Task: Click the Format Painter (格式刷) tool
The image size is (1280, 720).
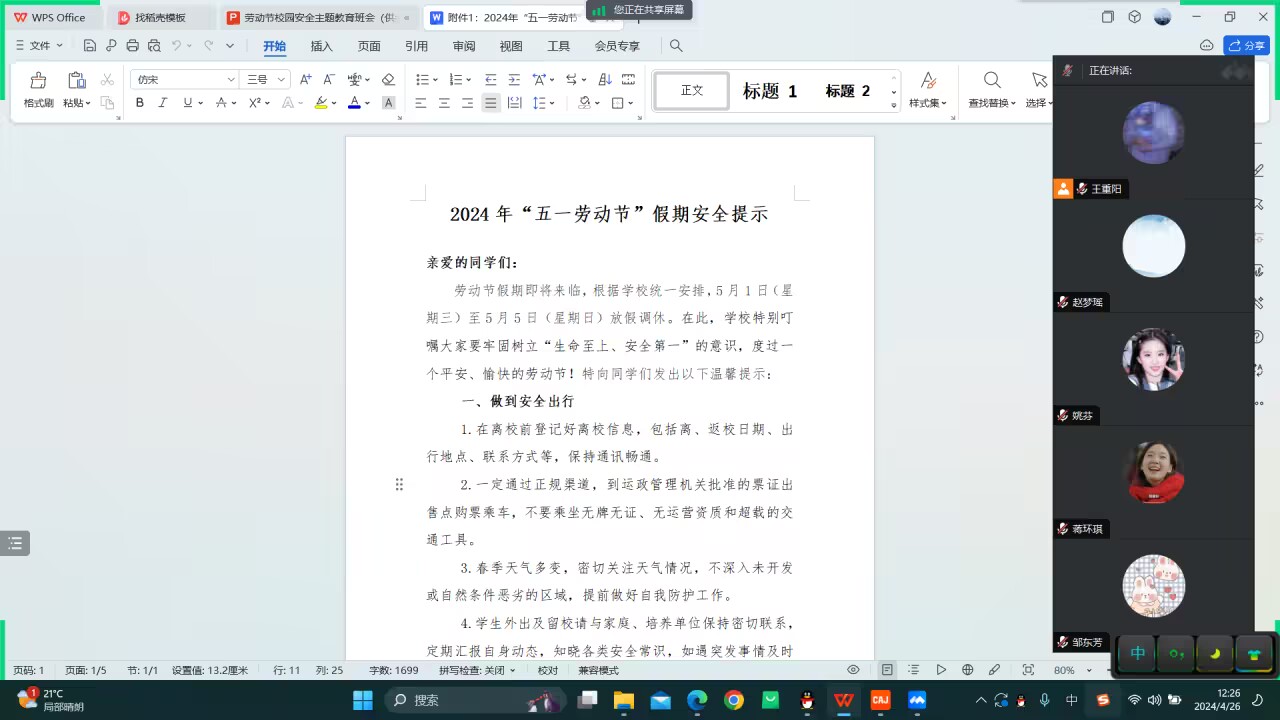Action: tap(38, 89)
